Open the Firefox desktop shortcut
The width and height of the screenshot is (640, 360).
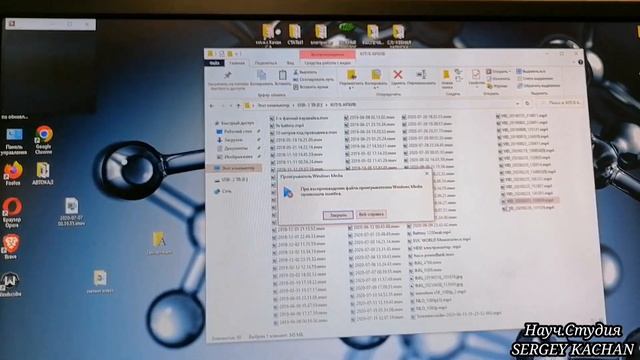coord(13,173)
